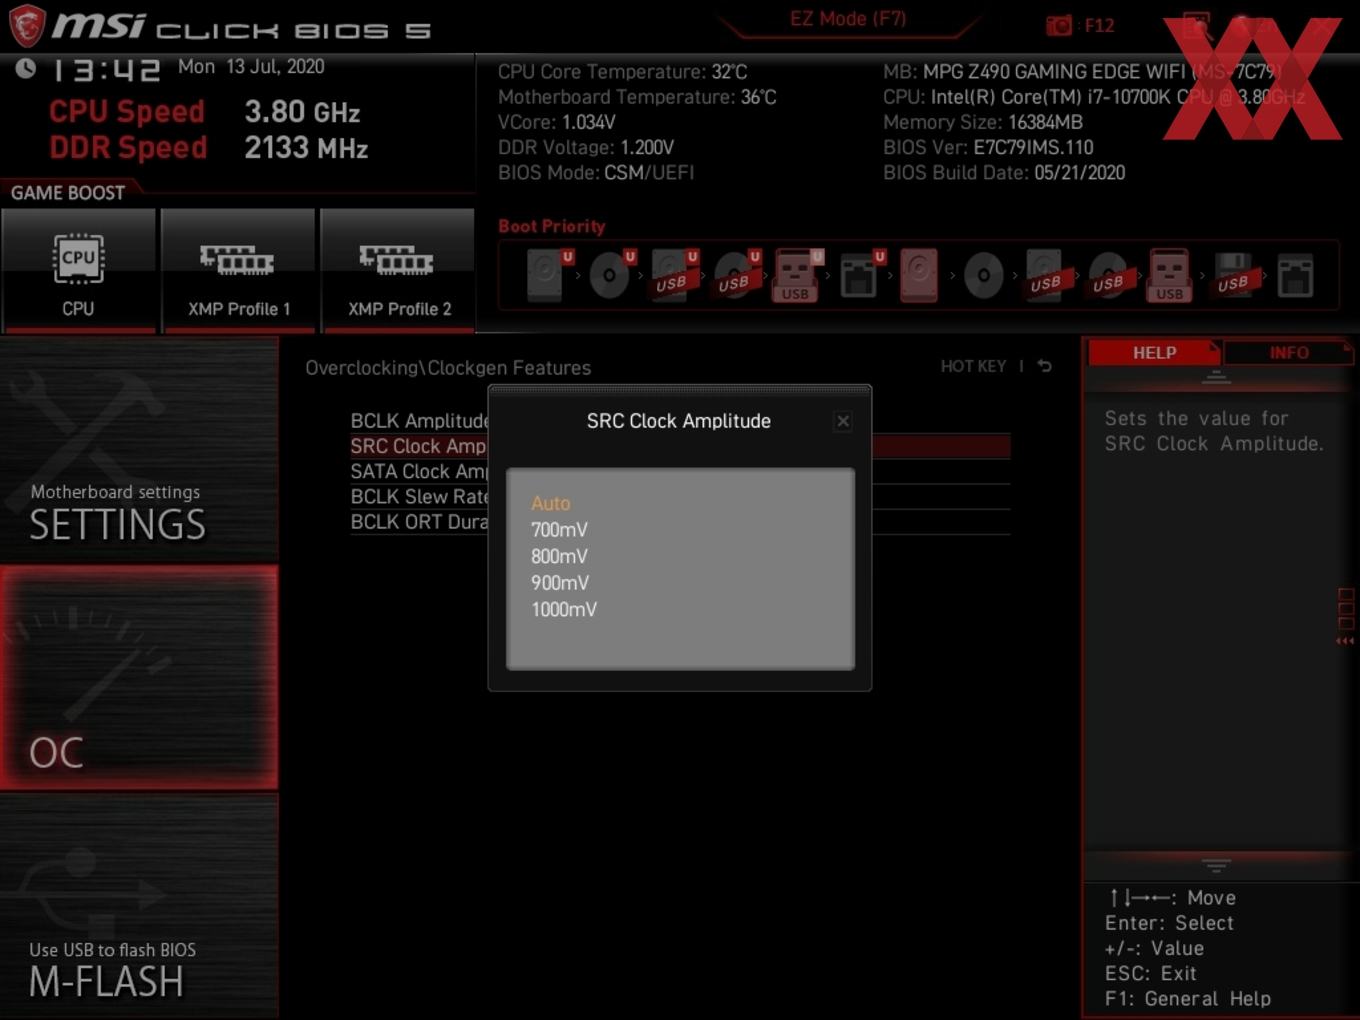The height and width of the screenshot is (1020, 1360).
Task: Select the SRC Clock Amplitude setting row
Action: point(680,446)
